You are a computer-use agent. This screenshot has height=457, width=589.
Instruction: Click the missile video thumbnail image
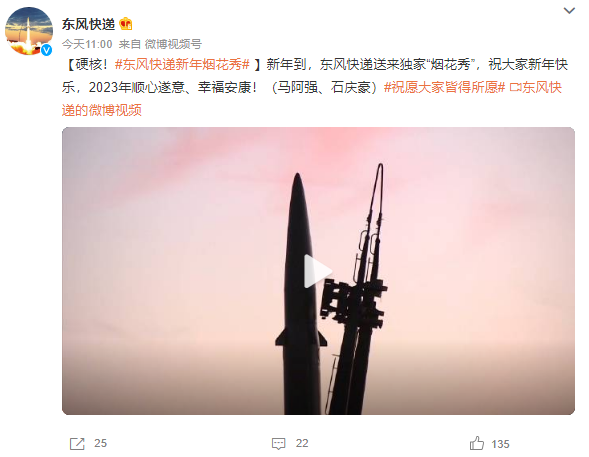(319, 271)
